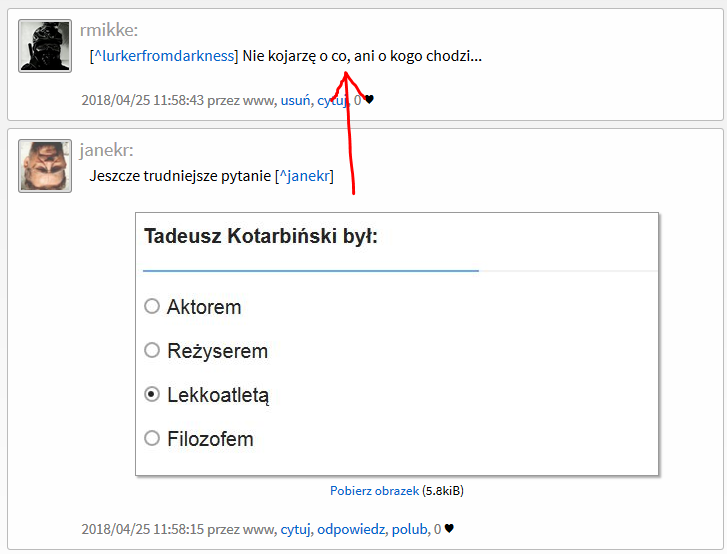
Task: Click odpowiedz to reply to janekr
Action: [x=351, y=529]
